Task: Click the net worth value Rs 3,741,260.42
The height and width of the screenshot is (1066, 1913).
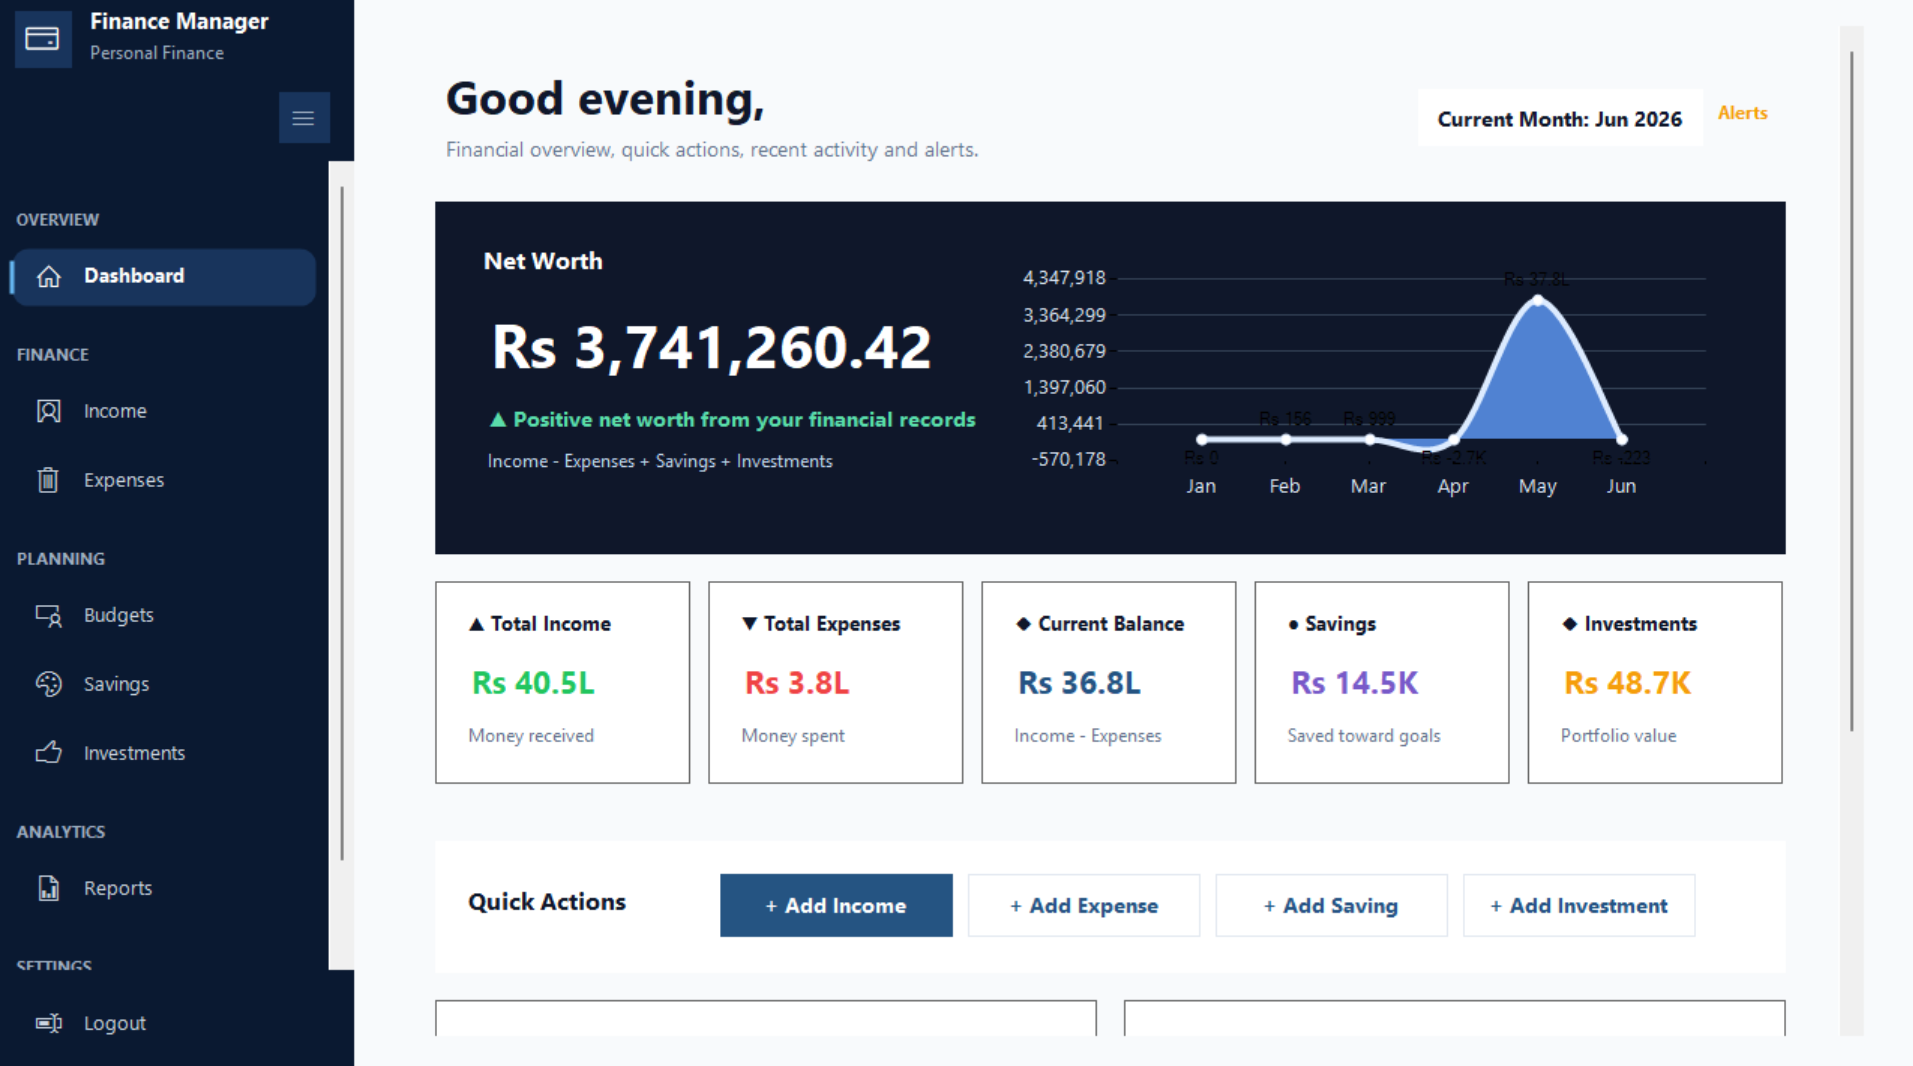Action: [x=712, y=348]
